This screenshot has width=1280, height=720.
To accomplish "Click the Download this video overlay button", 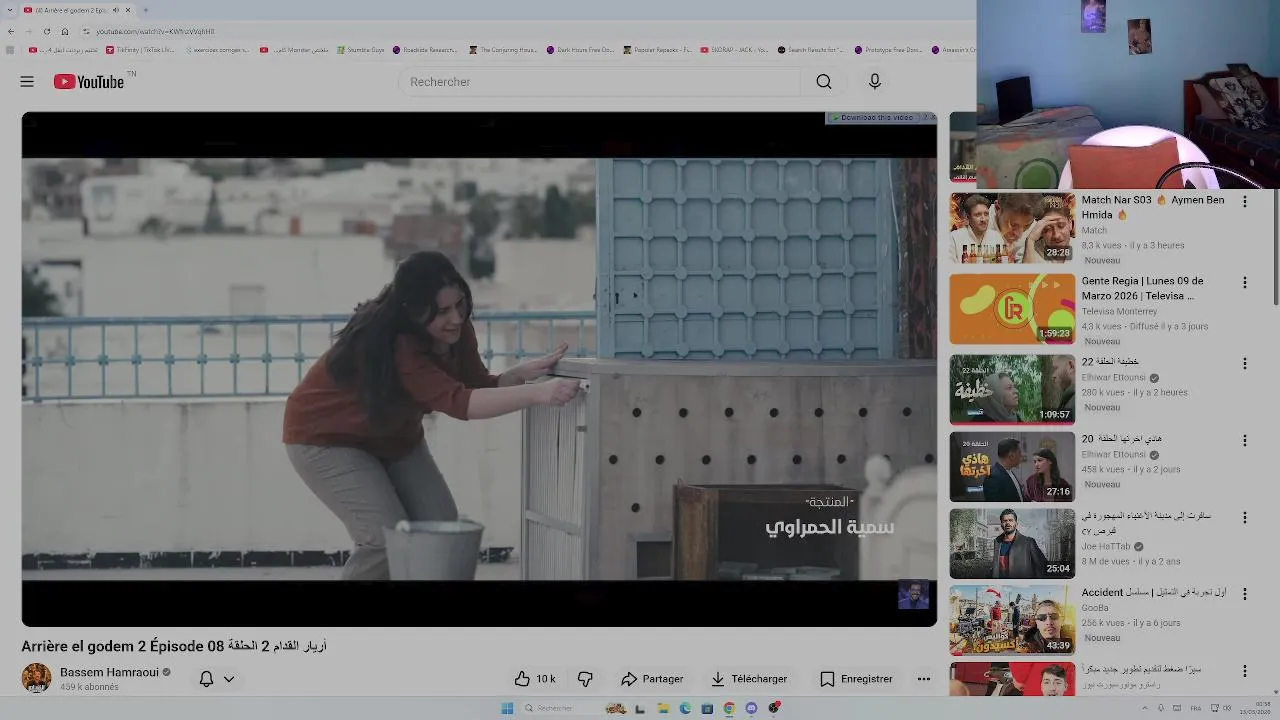I will 872,118.
